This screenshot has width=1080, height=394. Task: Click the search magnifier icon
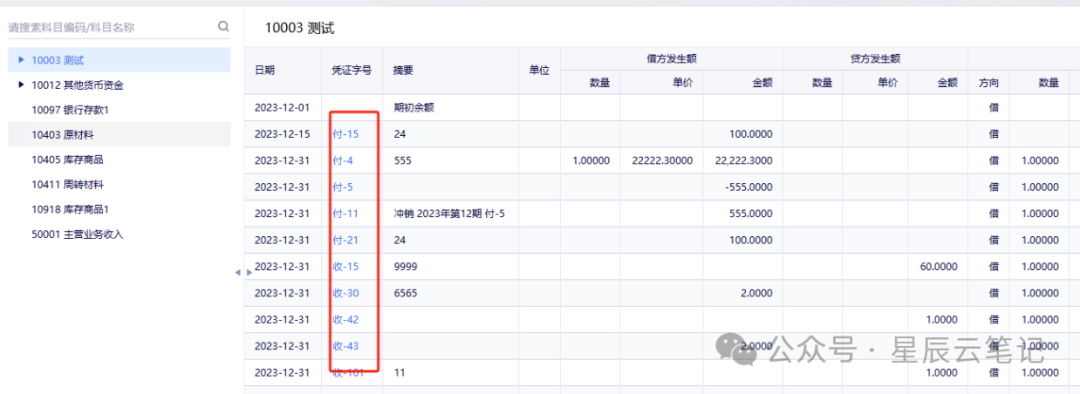[x=223, y=27]
